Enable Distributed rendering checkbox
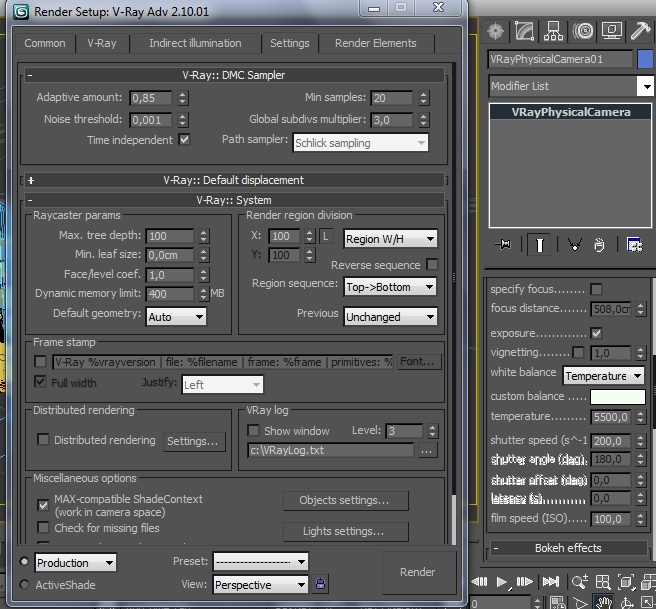 click(43, 439)
